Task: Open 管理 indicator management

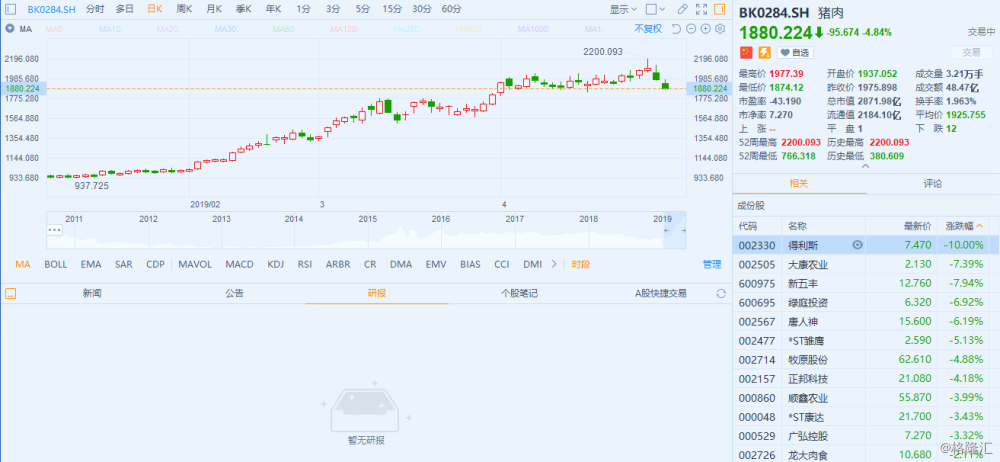Action: (x=712, y=264)
